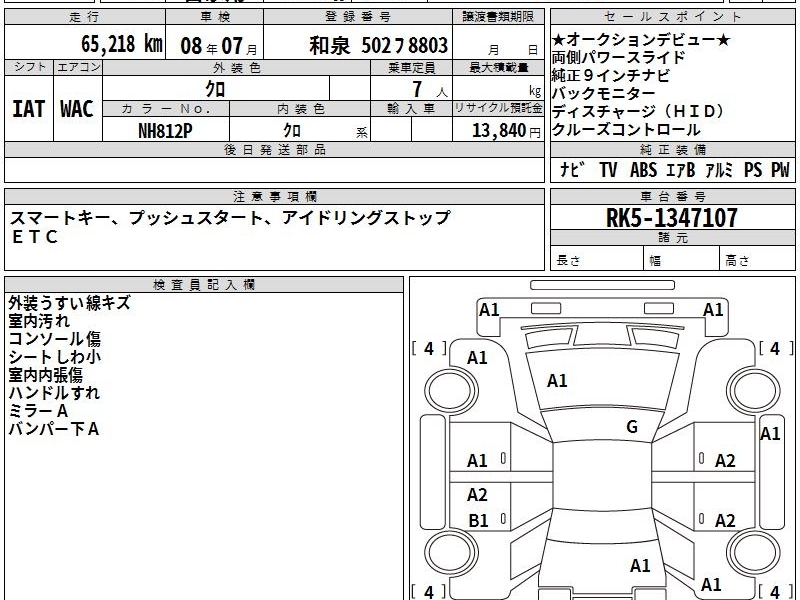
Task: Click the 幅 dimension label
Action: pos(655,261)
